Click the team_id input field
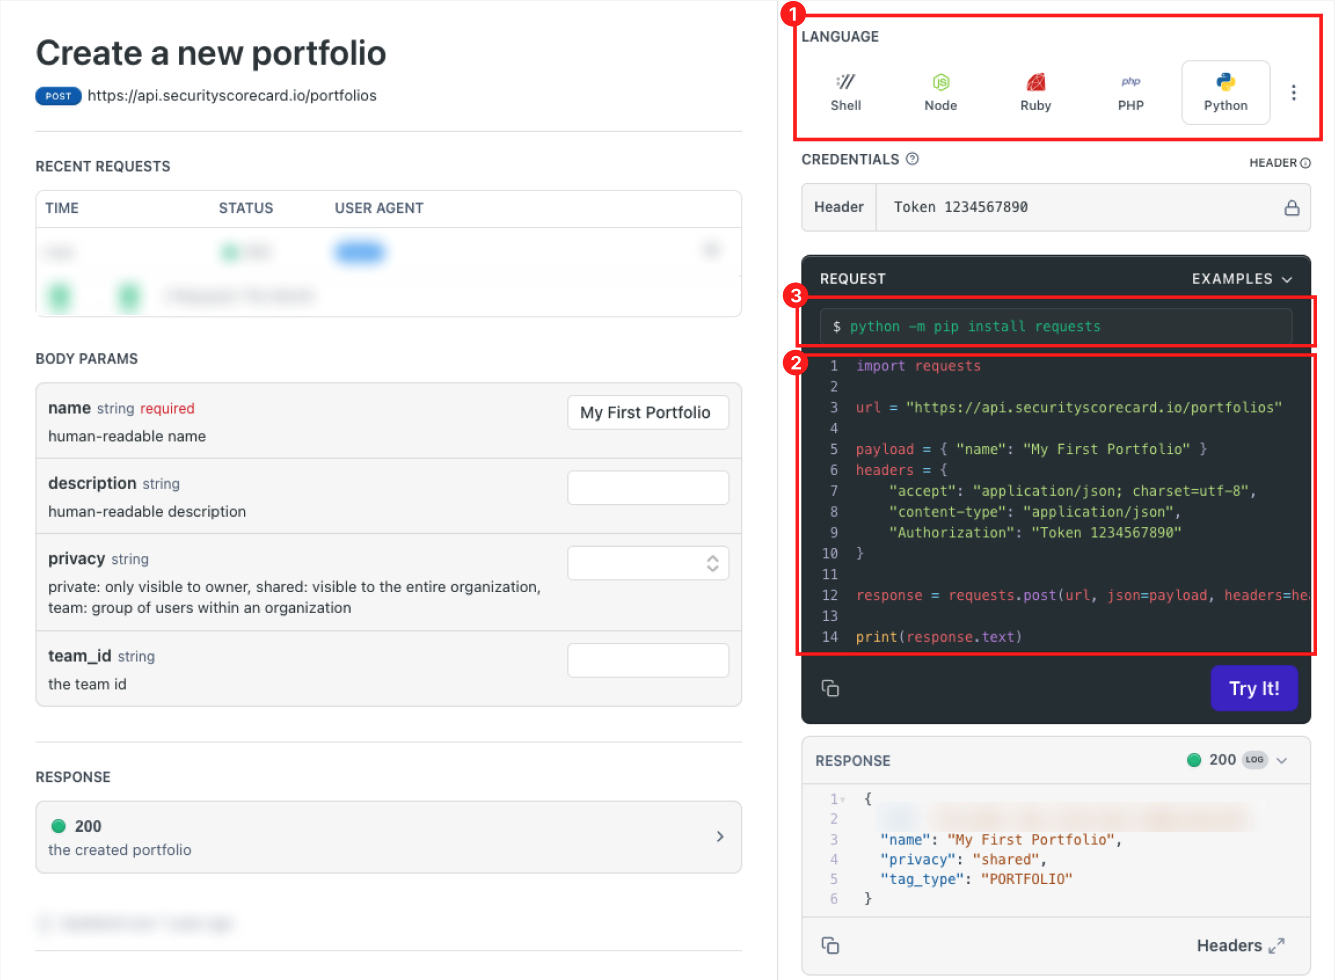 (648, 660)
